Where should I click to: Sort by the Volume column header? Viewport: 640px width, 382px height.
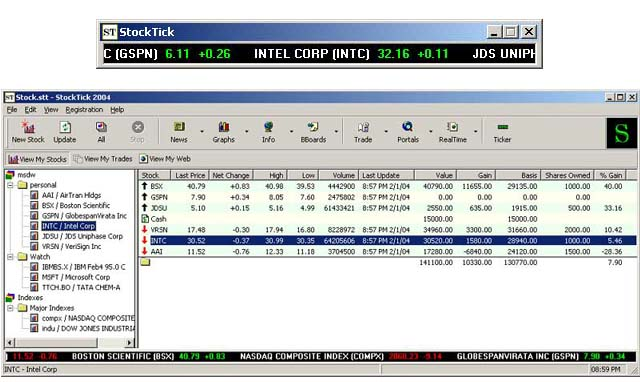pyautogui.click(x=338, y=175)
